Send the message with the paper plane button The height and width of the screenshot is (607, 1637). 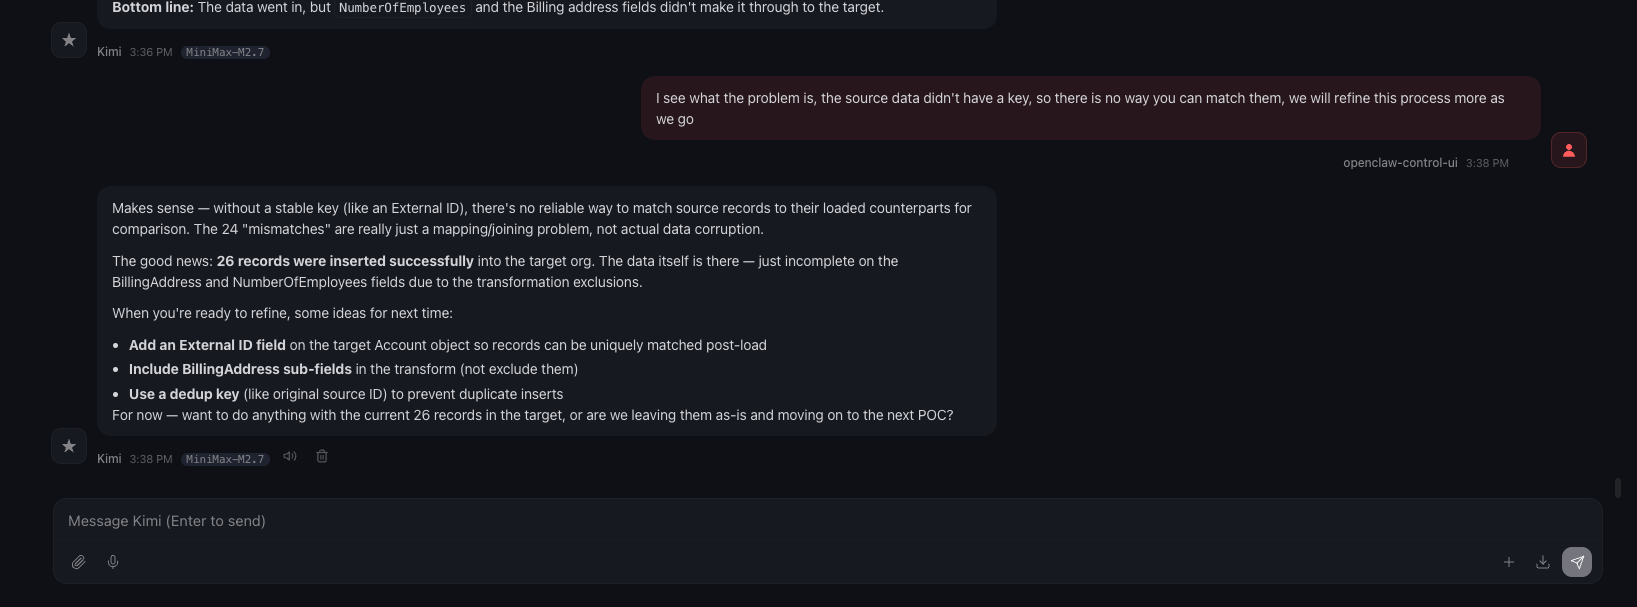(1577, 562)
